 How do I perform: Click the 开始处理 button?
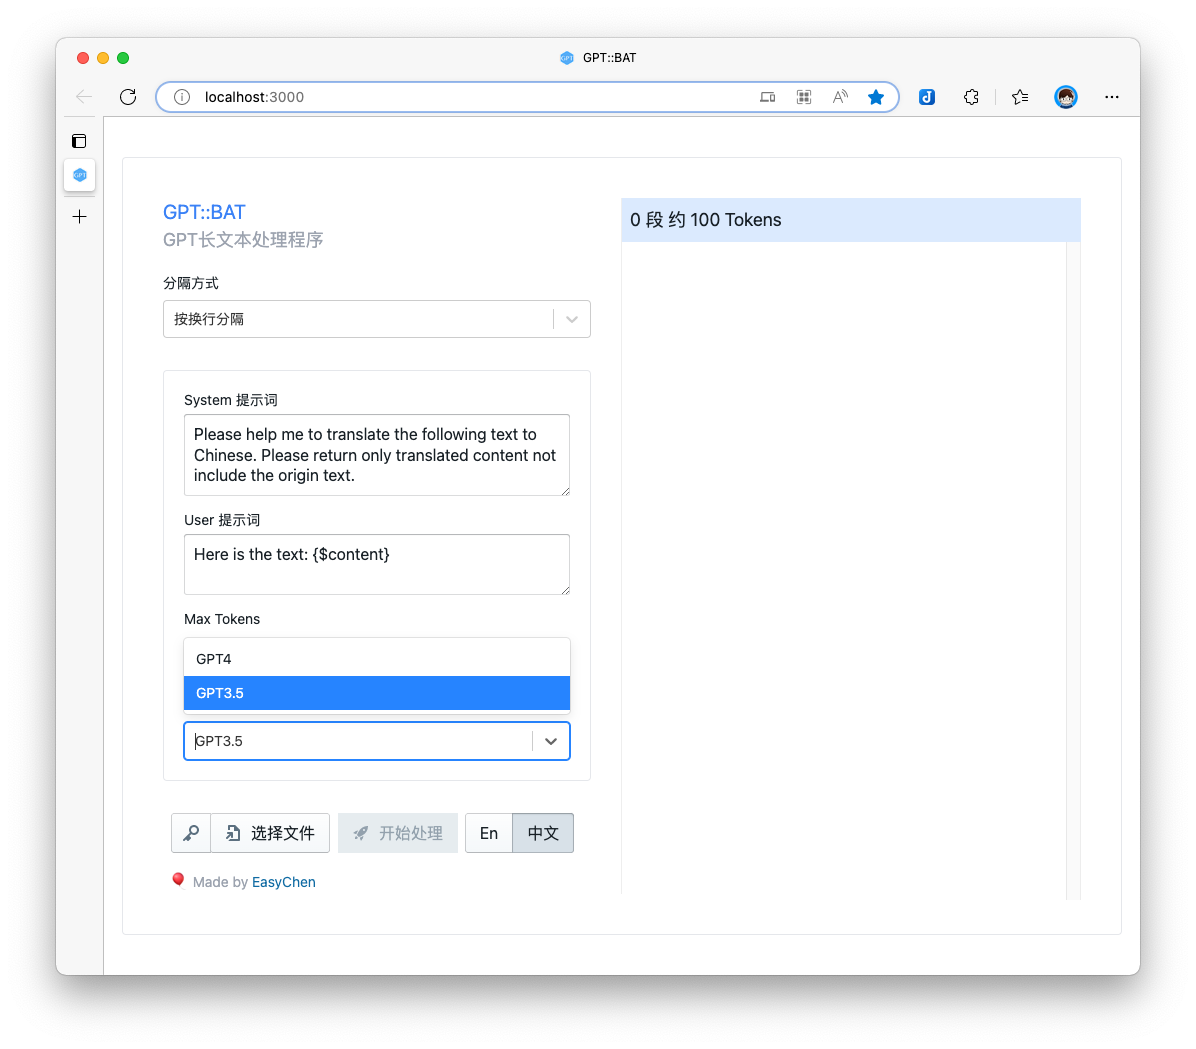click(x=397, y=833)
